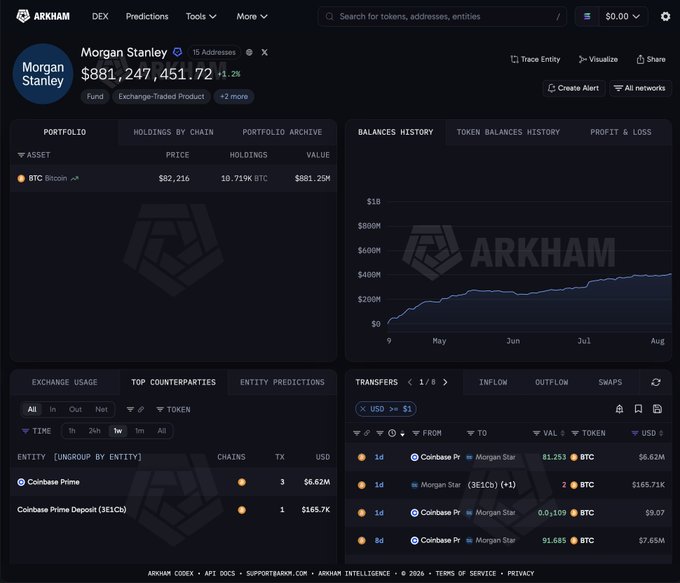This screenshot has width=680, height=583.
Task: Click Bitcoin chain icon in Coinbase Prime row
Action: (242, 482)
